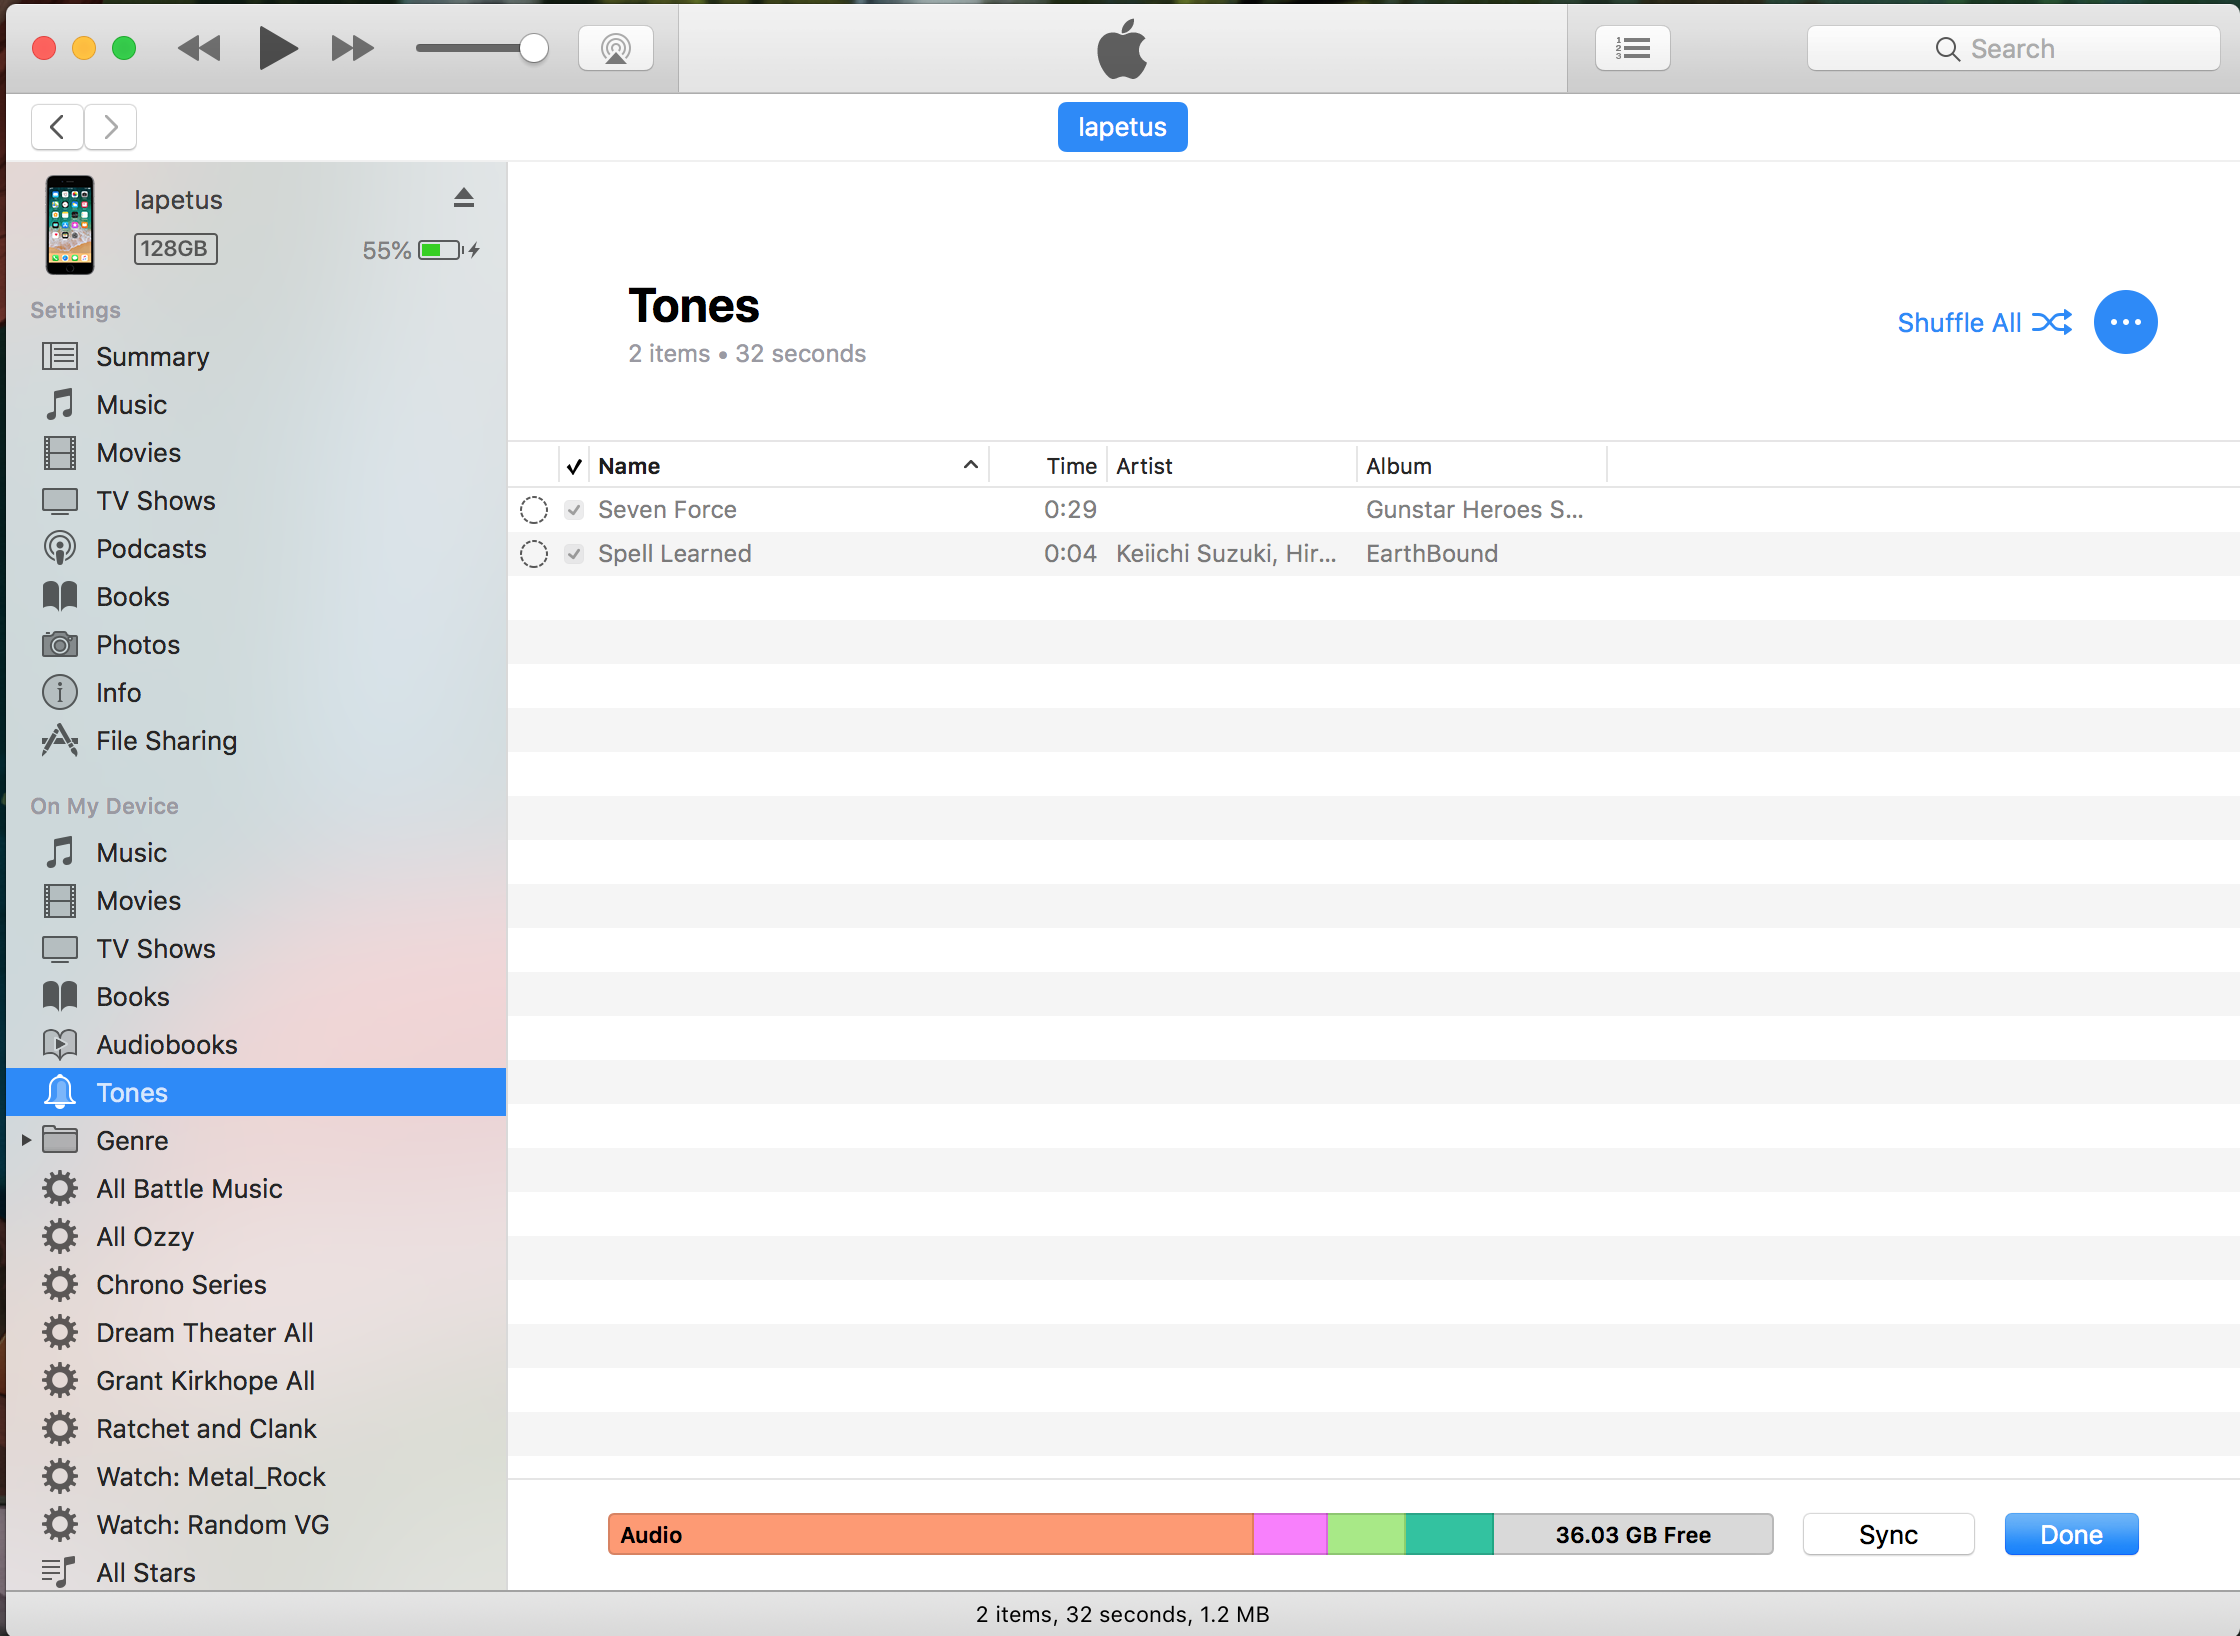This screenshot has height=1636, width=2240.
Task: Expand the Genre folder disclosure triangle
Action: click(26, 1140)
